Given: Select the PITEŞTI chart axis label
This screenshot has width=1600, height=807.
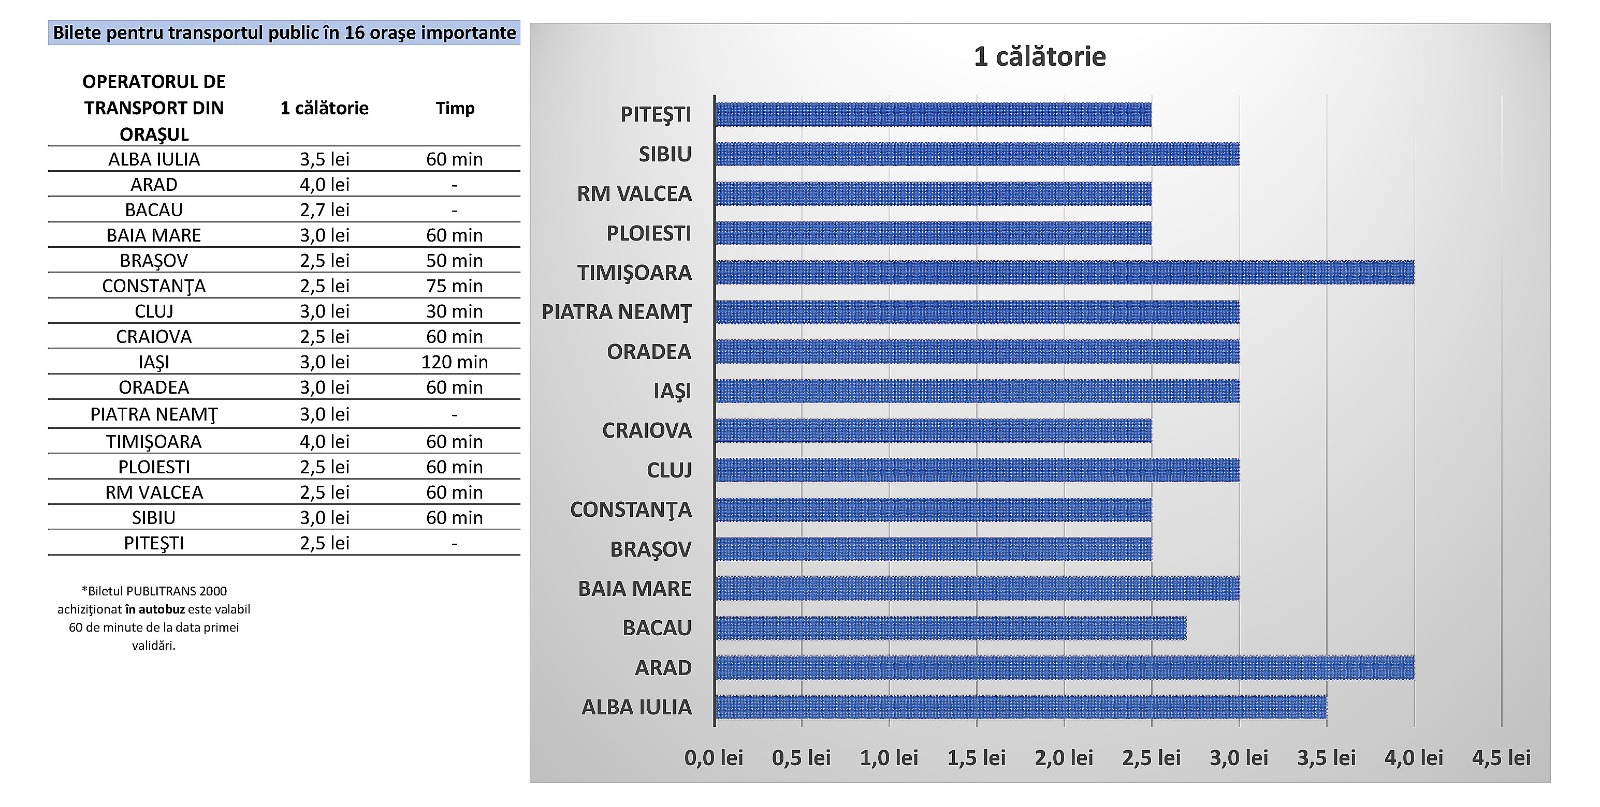Looking at the screenshot, I should 655,114.
